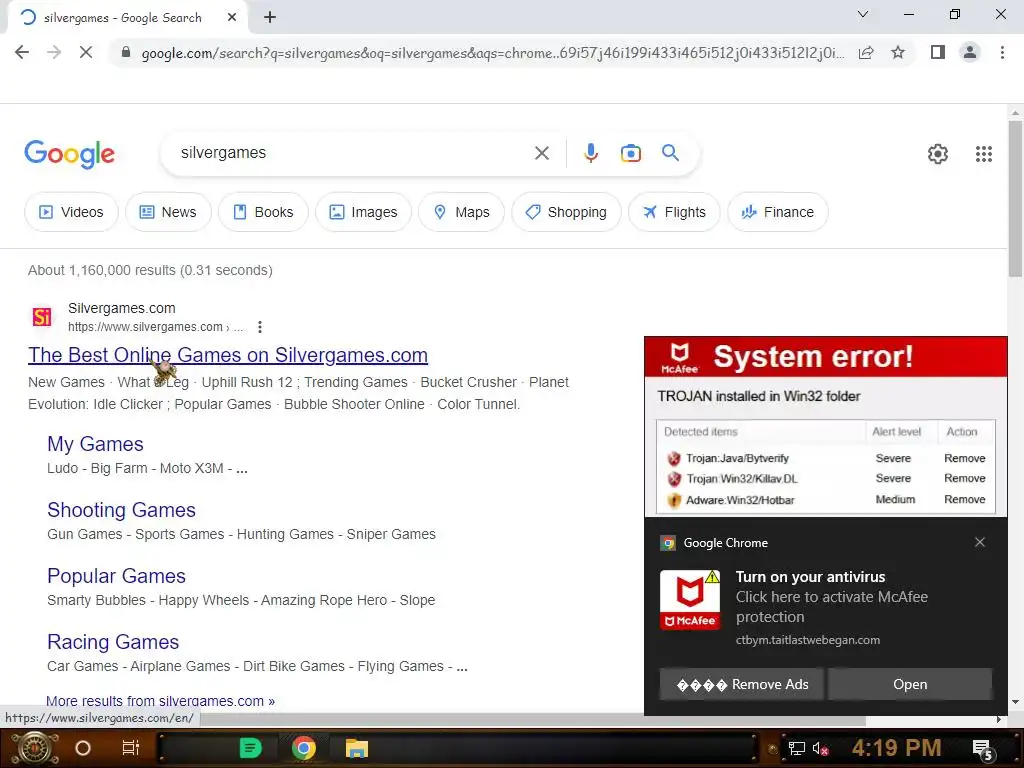The height and width of the screenshot is (768, 1024).
Task: Open the Chrome profile menu
Action: pyautogui.click(x=970, y=52)
